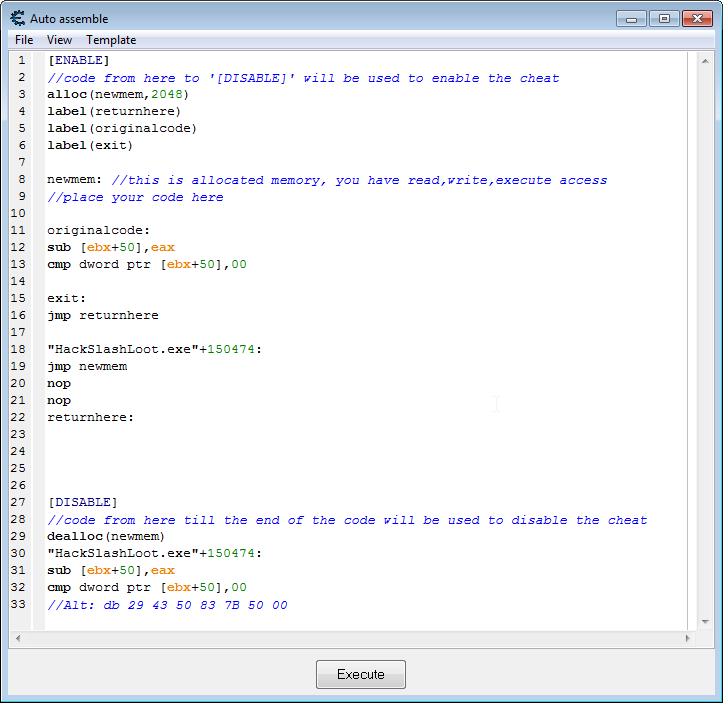
Task: Click the 'originalcode:' label line
Action: (99, 230)
